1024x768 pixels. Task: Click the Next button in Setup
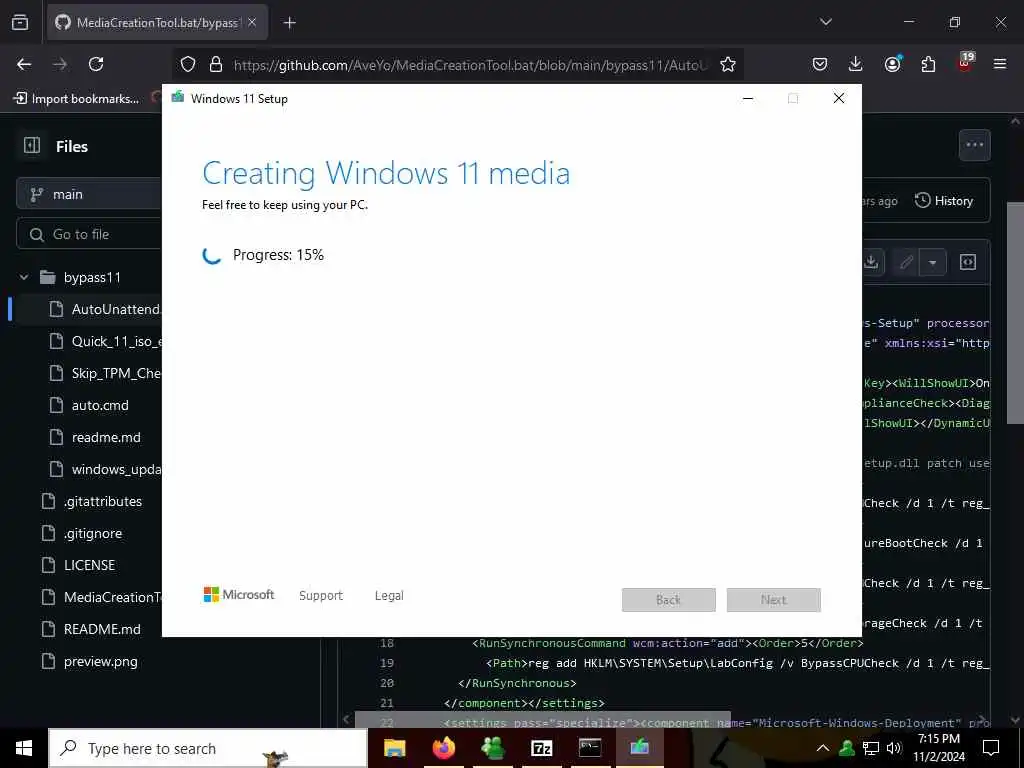click(774, 600)
